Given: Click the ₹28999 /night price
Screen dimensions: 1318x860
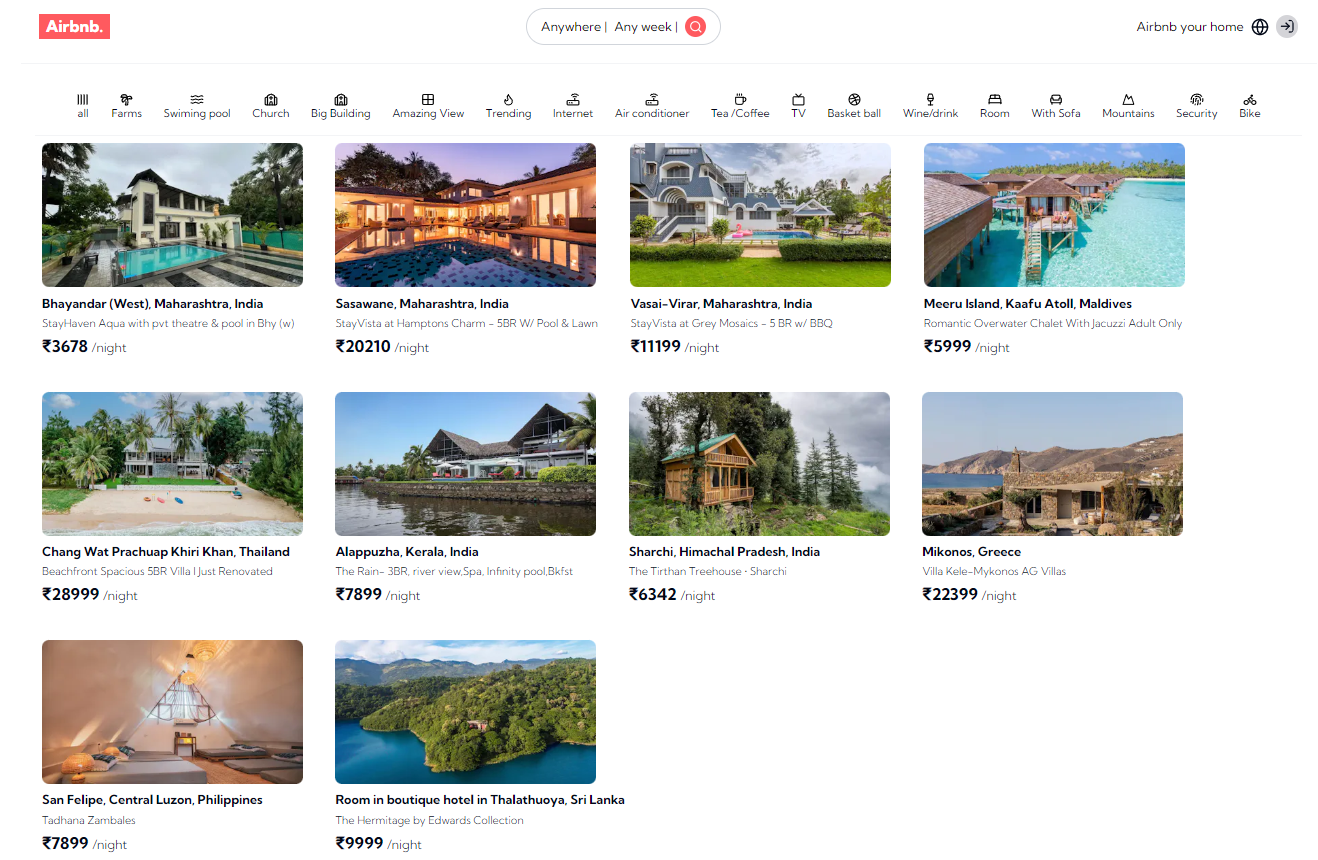Looking at the screenshot, I should pyautogui.click(x=90, y=595).
